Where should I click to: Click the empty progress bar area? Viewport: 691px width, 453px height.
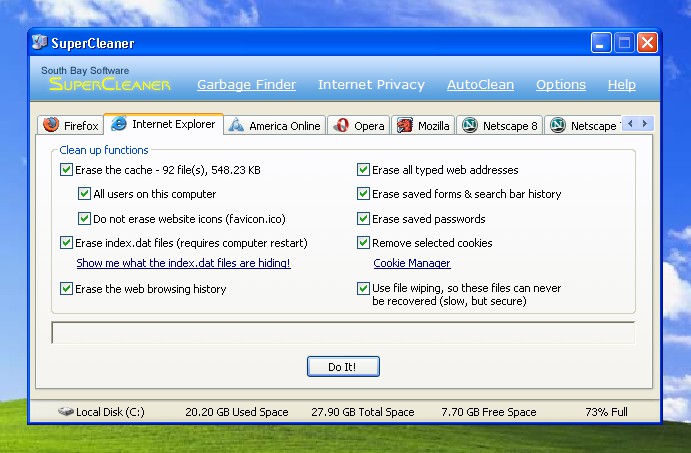pos(343,333)
